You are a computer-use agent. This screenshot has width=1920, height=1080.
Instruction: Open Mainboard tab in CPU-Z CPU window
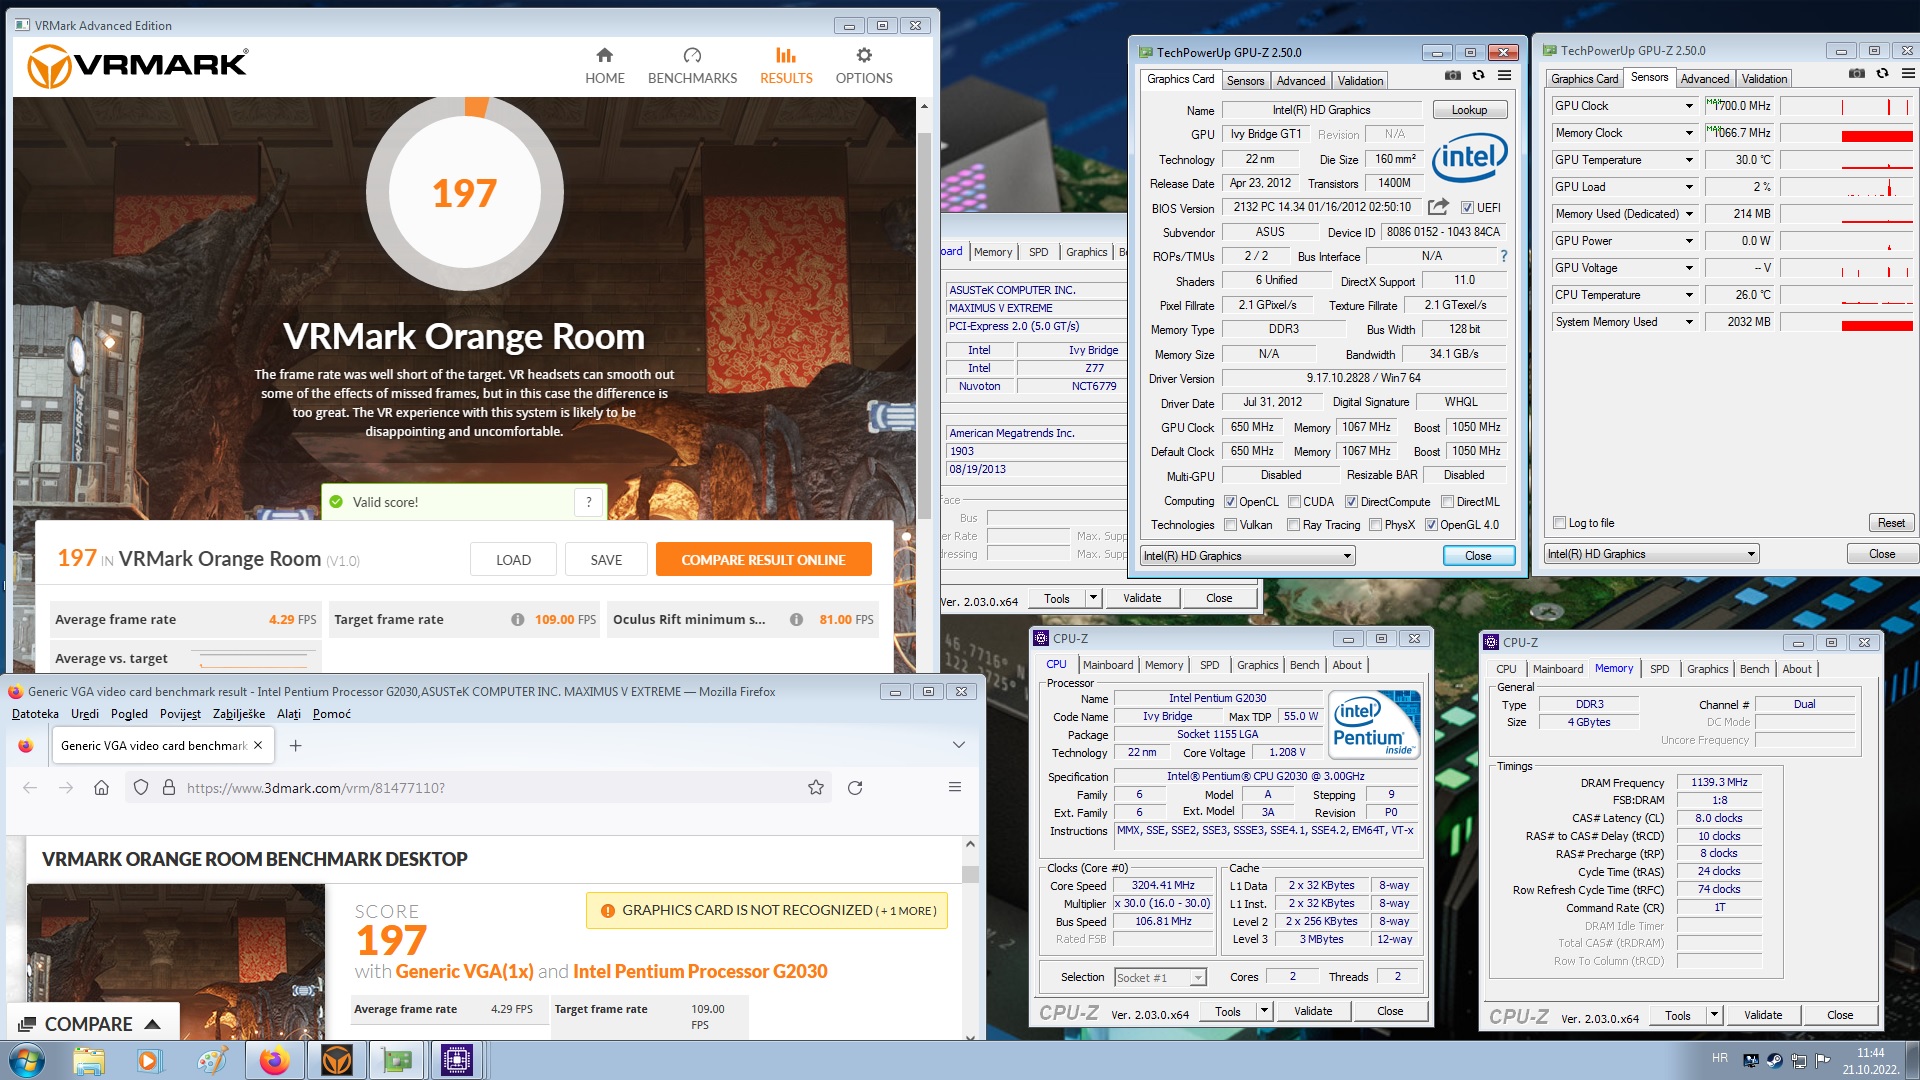(1108, 665)
